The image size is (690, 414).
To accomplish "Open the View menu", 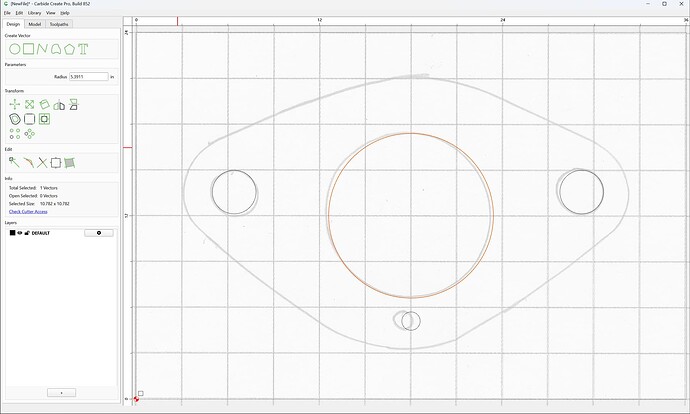I will pyautogui.click(x=51, y=13).
